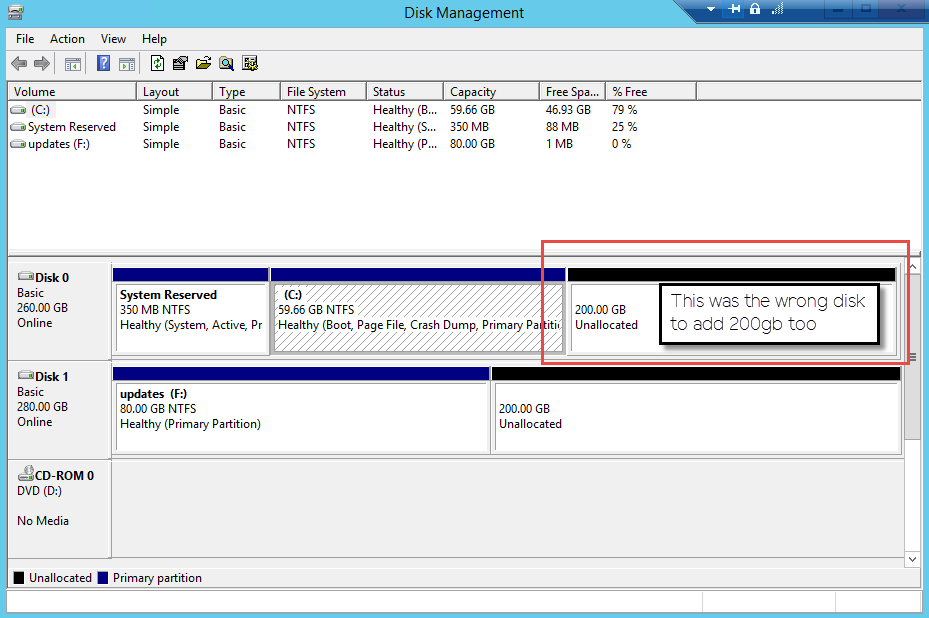
Task: Sort by the Type column header
Action: pyautogui.click(x=246, y=92)
